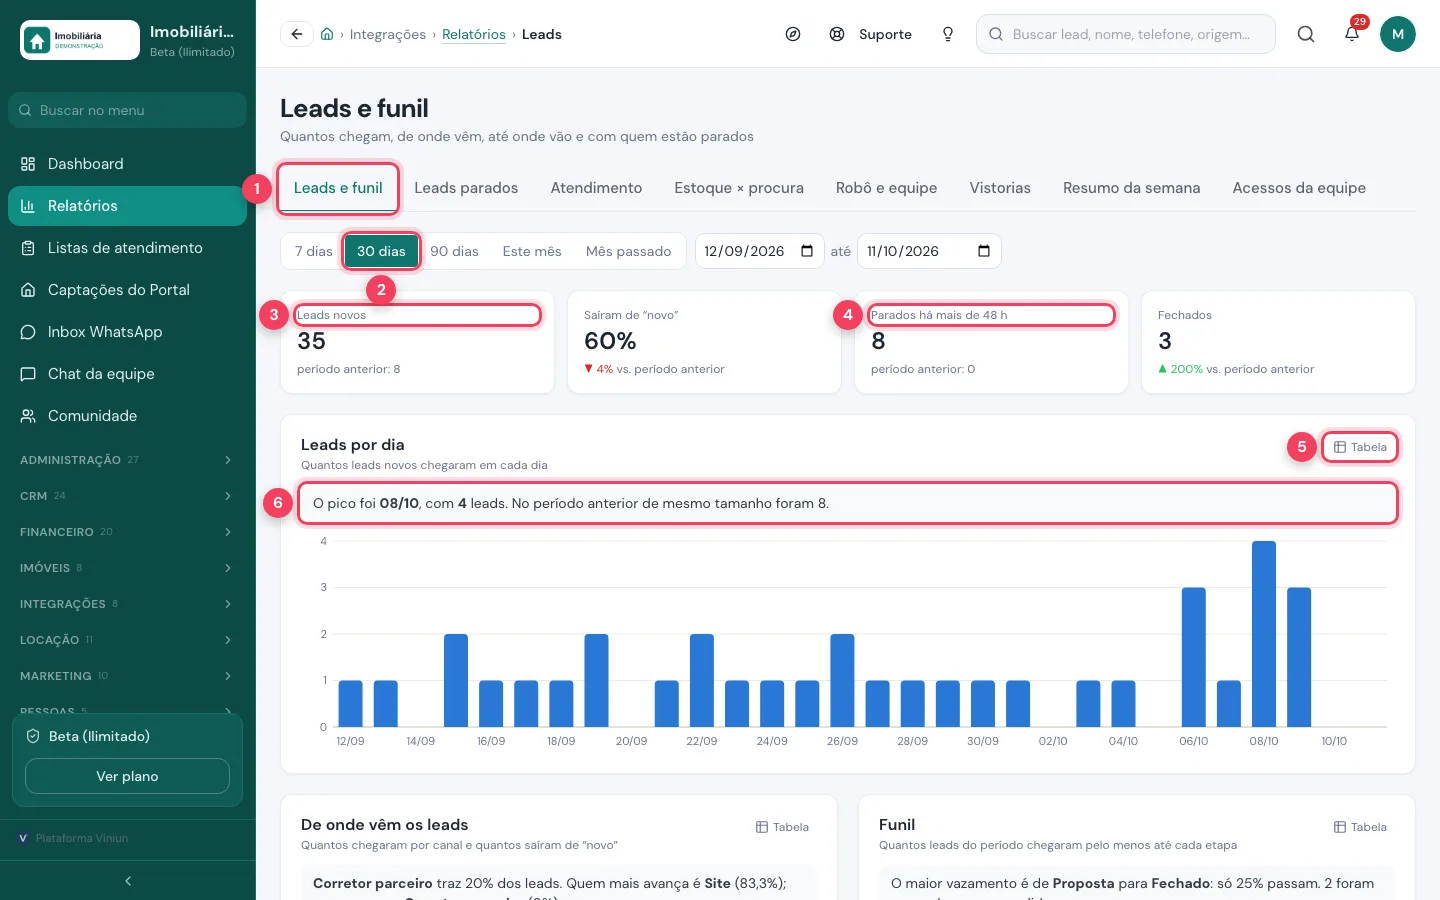1440x900 pixels.
Task: Click the tallest chart bar for 08/10
Action: click(x=1264, y=634)
